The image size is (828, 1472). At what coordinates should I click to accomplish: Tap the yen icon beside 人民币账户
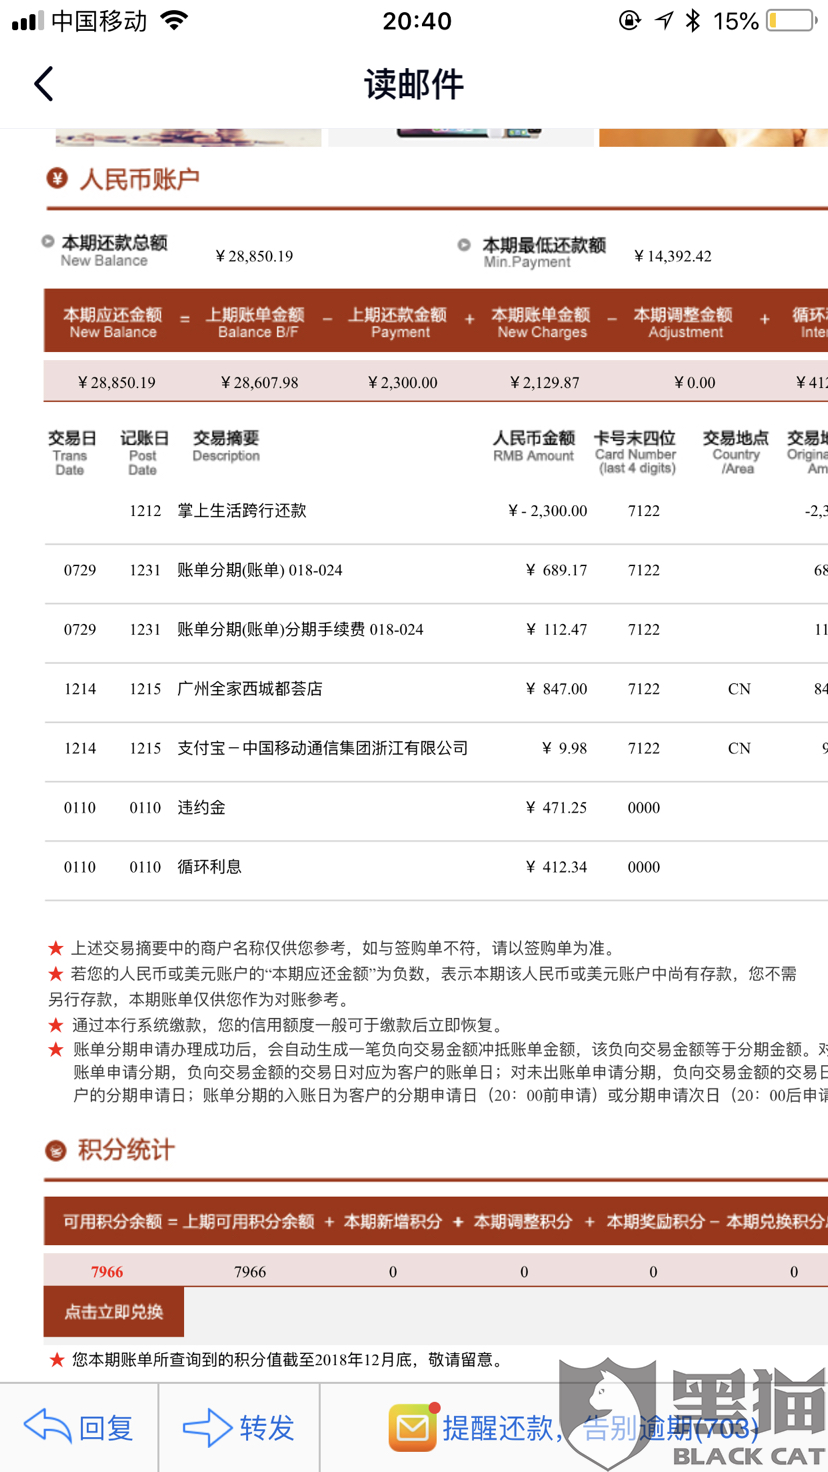(x=57, y=179)
